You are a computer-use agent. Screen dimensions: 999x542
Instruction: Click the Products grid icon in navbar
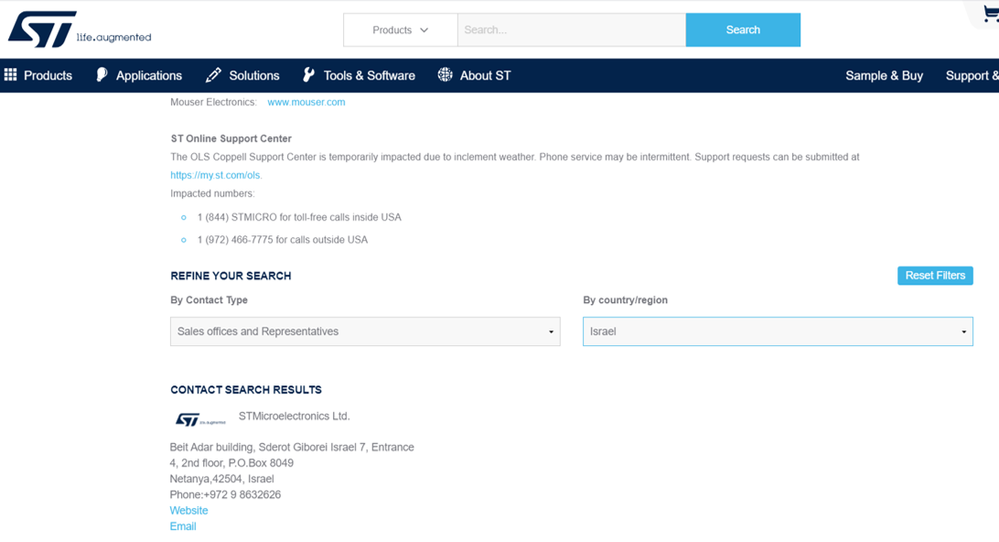[x=10, y=75]
